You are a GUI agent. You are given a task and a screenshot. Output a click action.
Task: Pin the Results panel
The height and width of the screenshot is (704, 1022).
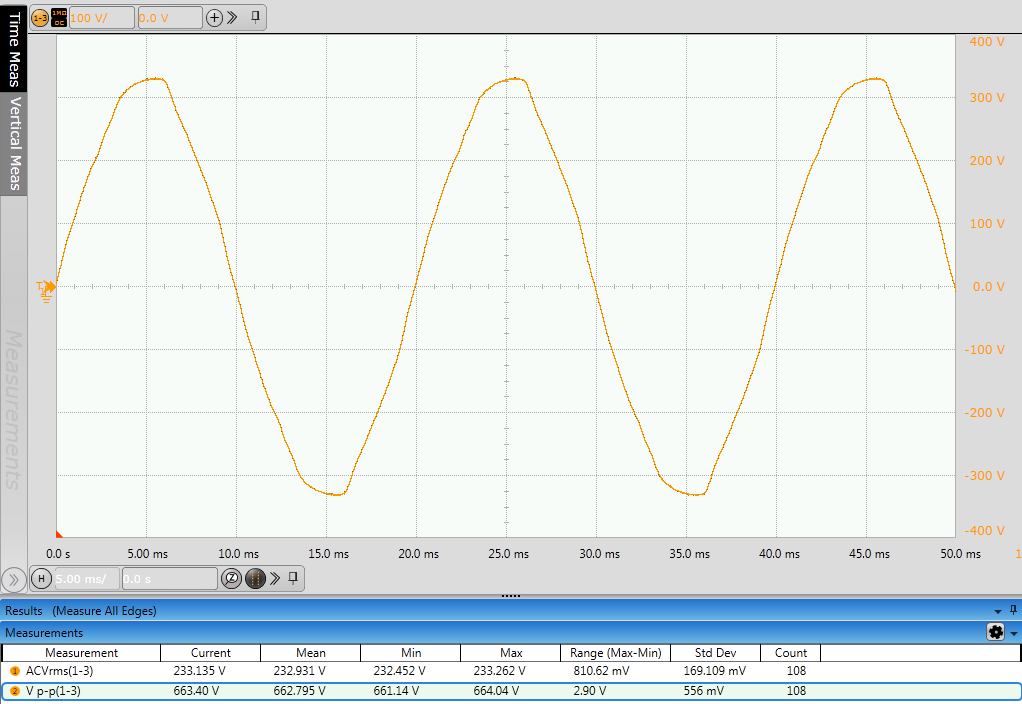click(x=1013, y=610)
